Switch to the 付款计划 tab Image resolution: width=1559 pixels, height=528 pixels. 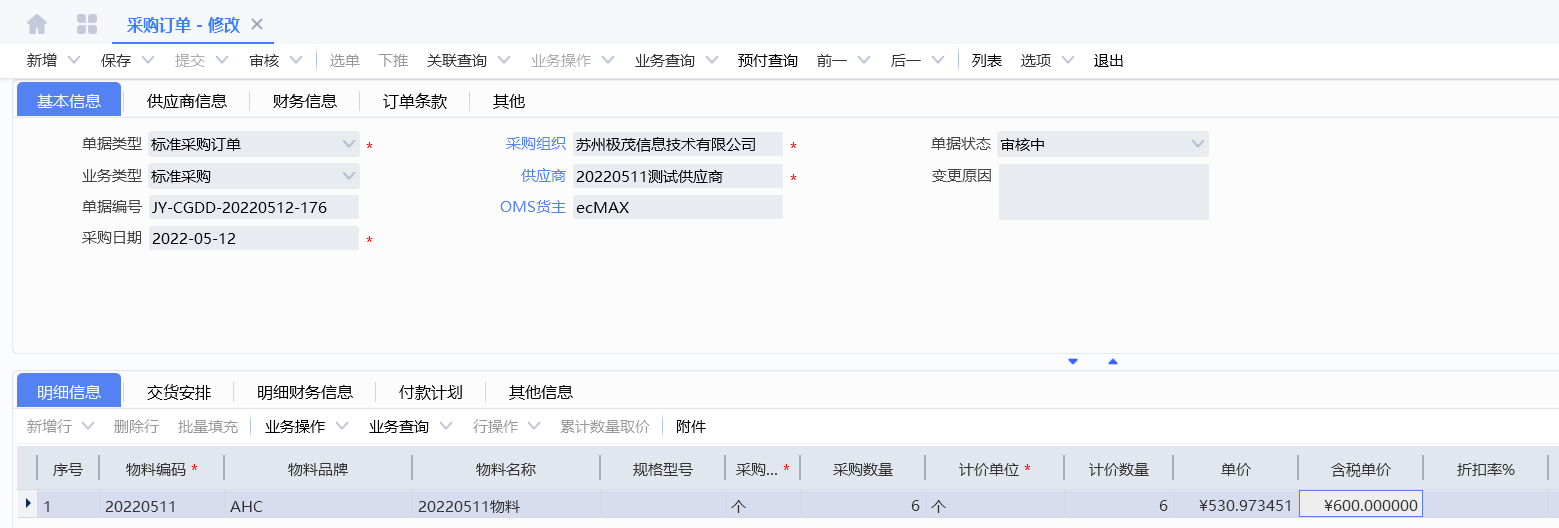431,392
